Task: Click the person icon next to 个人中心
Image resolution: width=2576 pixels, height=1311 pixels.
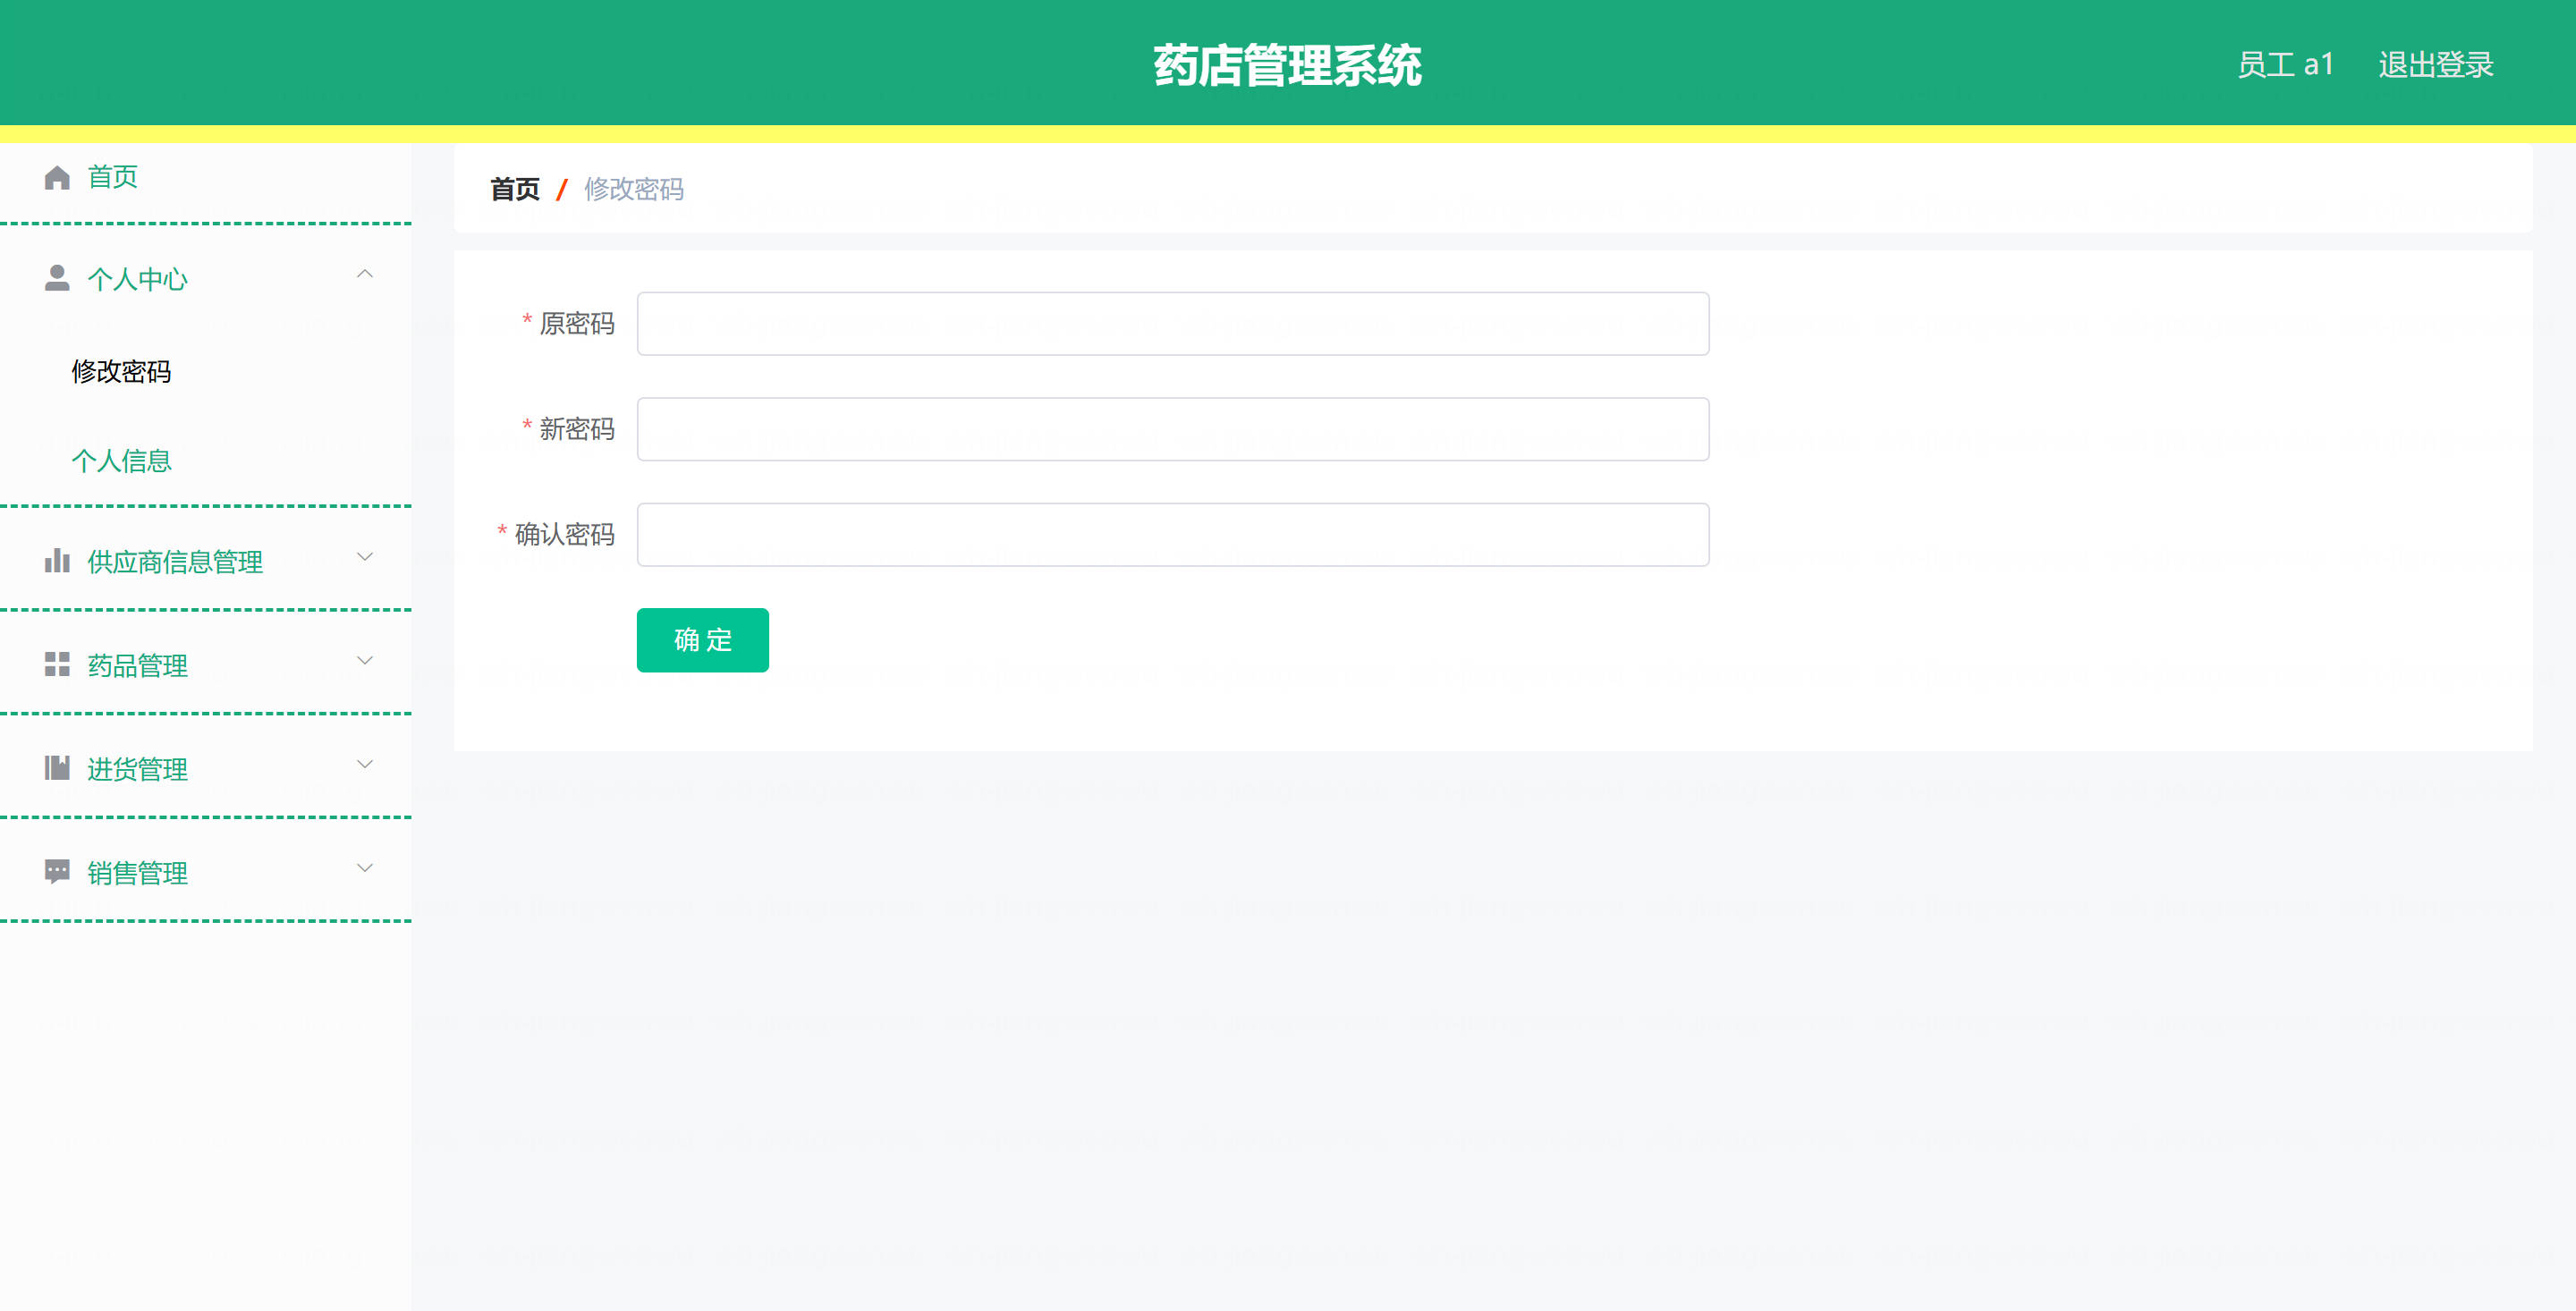Action: click(x=57, y=278)
